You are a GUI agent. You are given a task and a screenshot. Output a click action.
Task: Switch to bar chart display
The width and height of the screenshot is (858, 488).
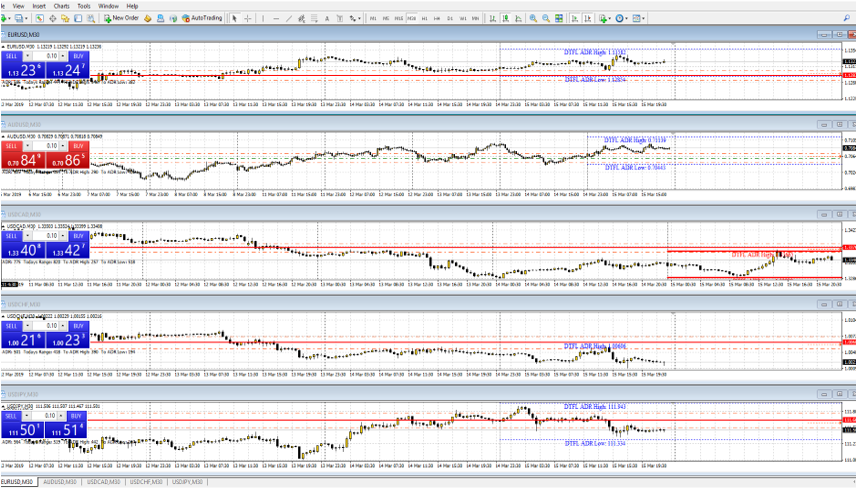492,18
